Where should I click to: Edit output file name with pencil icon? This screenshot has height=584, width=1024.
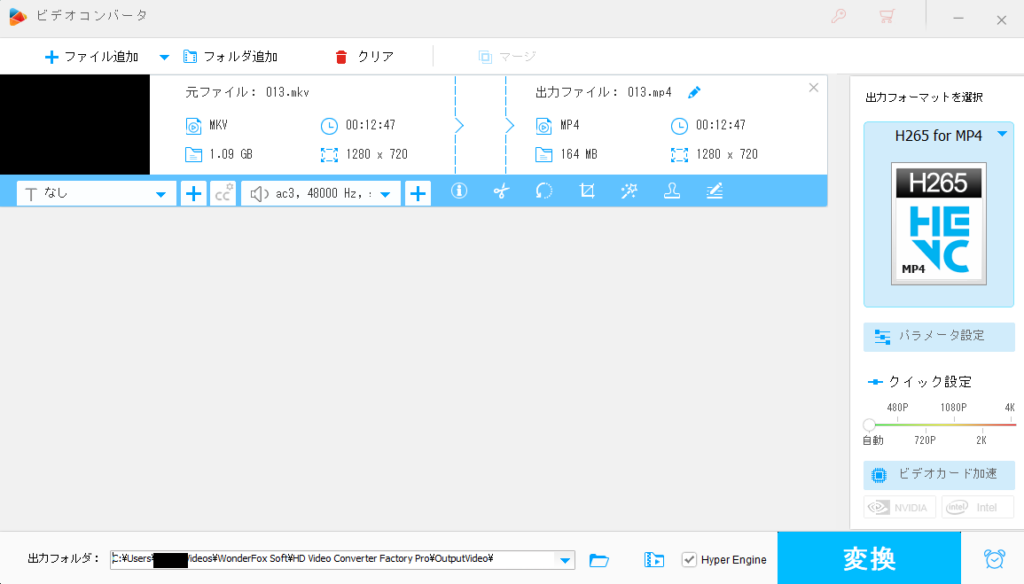click(694, 92)
